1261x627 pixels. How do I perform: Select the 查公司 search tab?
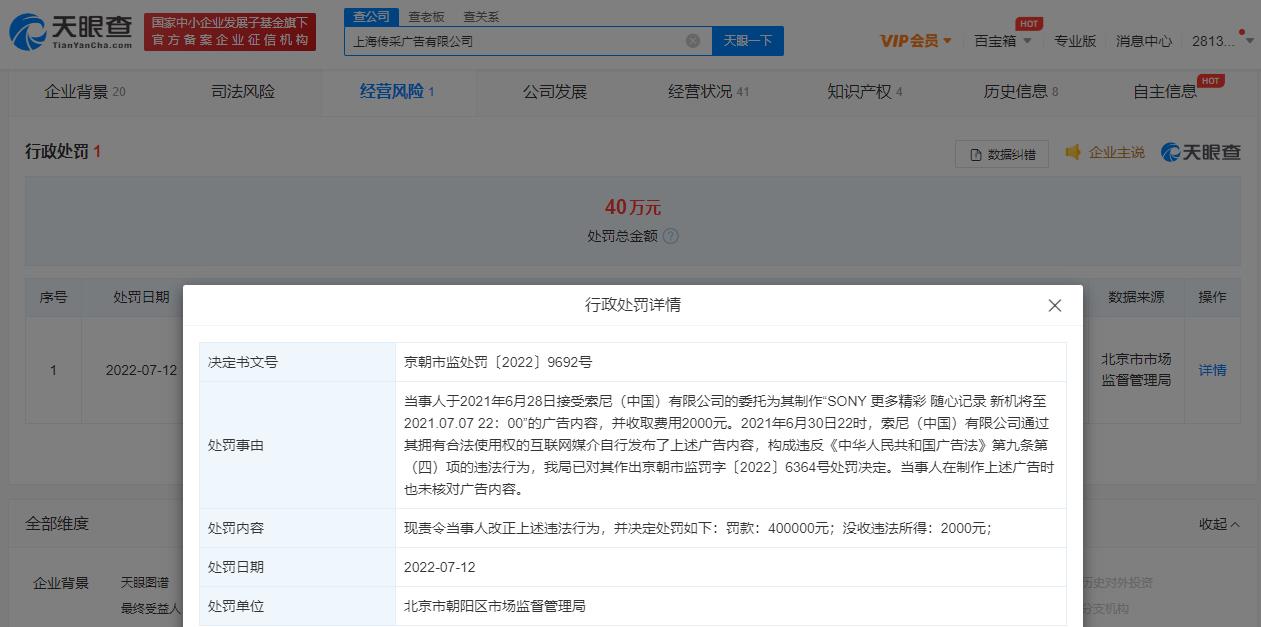pos(372,17)
